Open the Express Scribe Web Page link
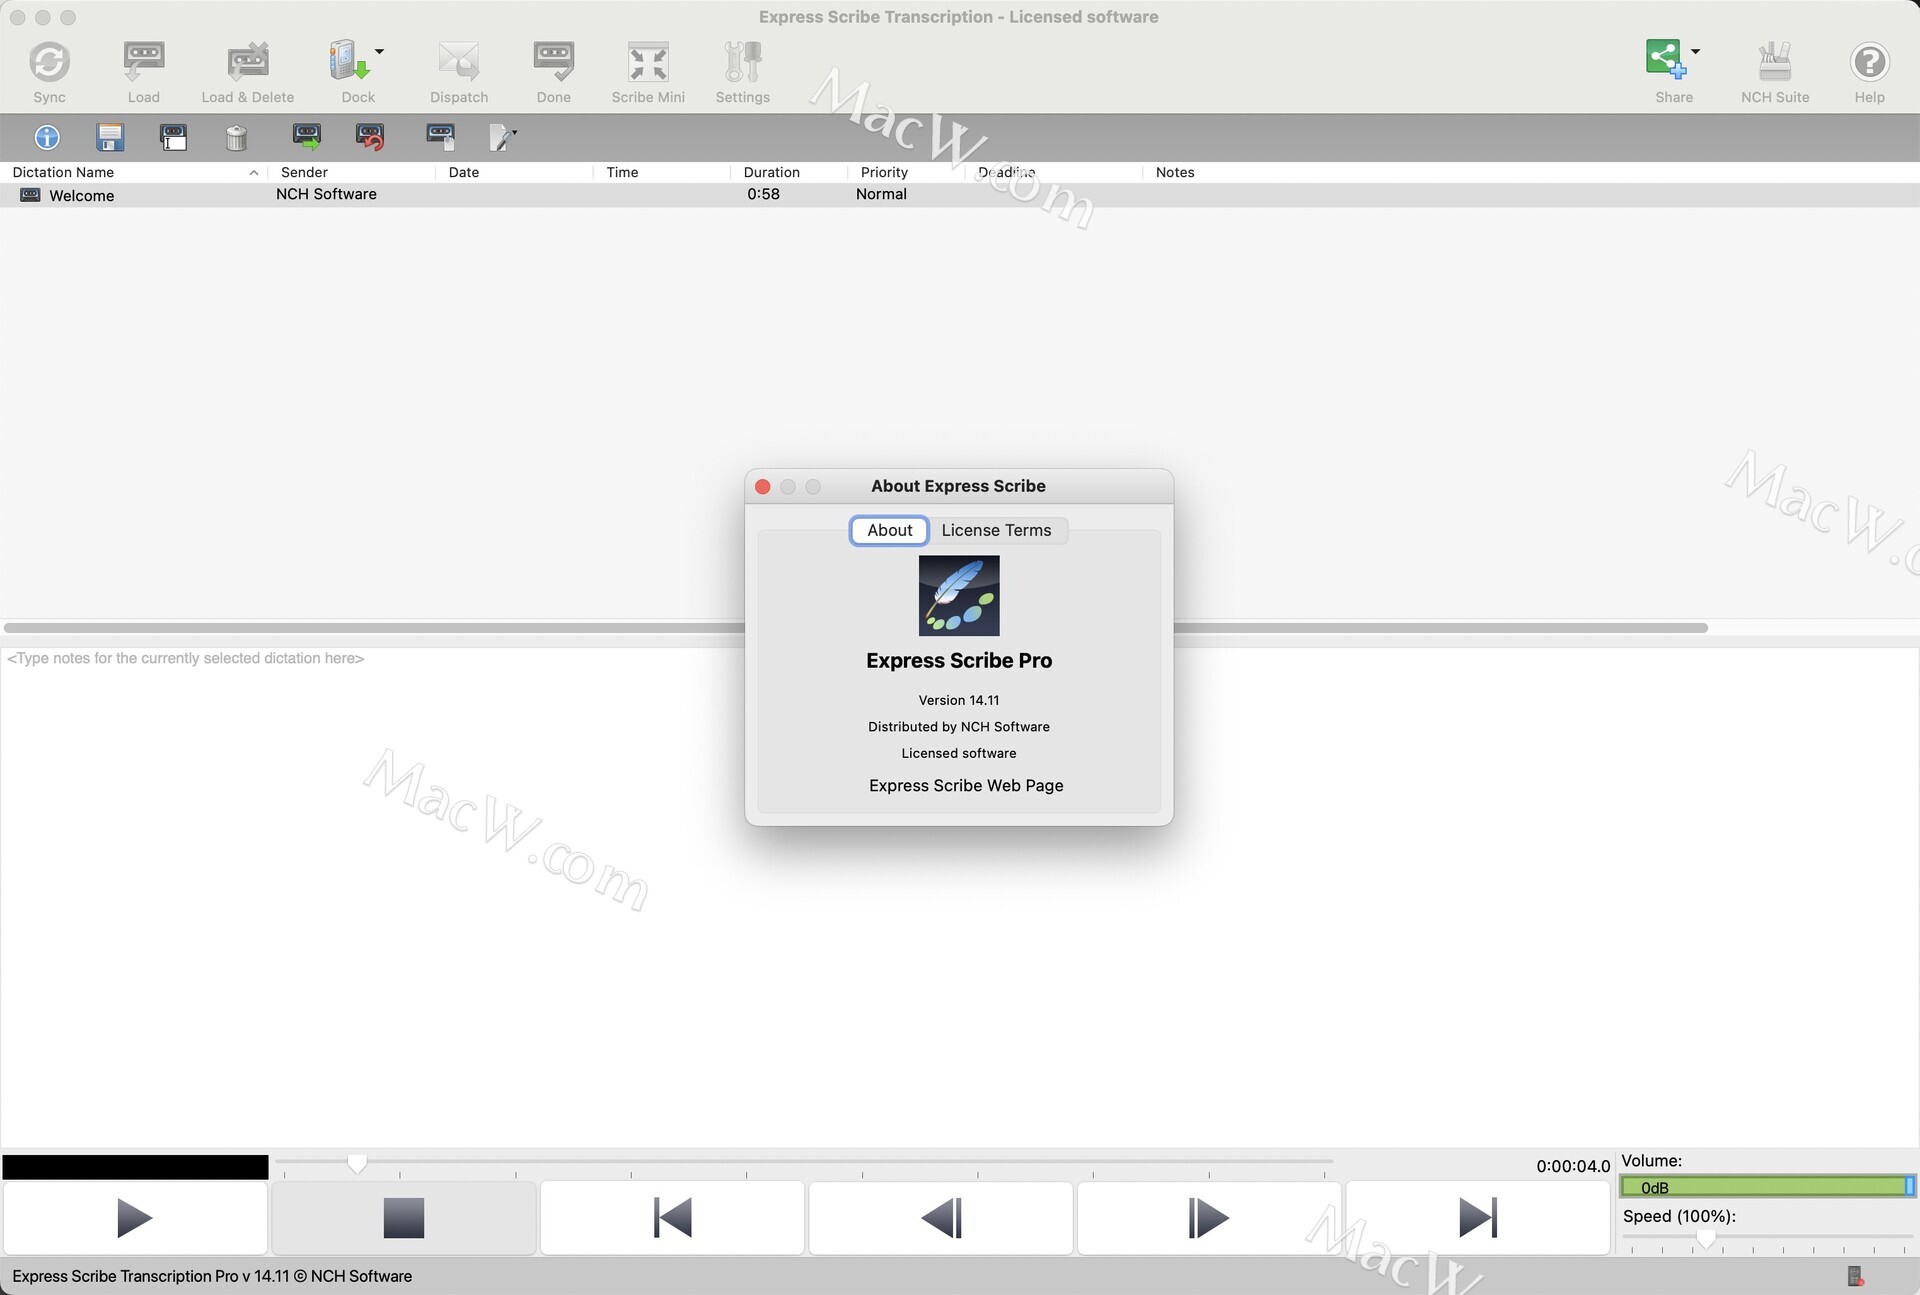 point(965,785)
